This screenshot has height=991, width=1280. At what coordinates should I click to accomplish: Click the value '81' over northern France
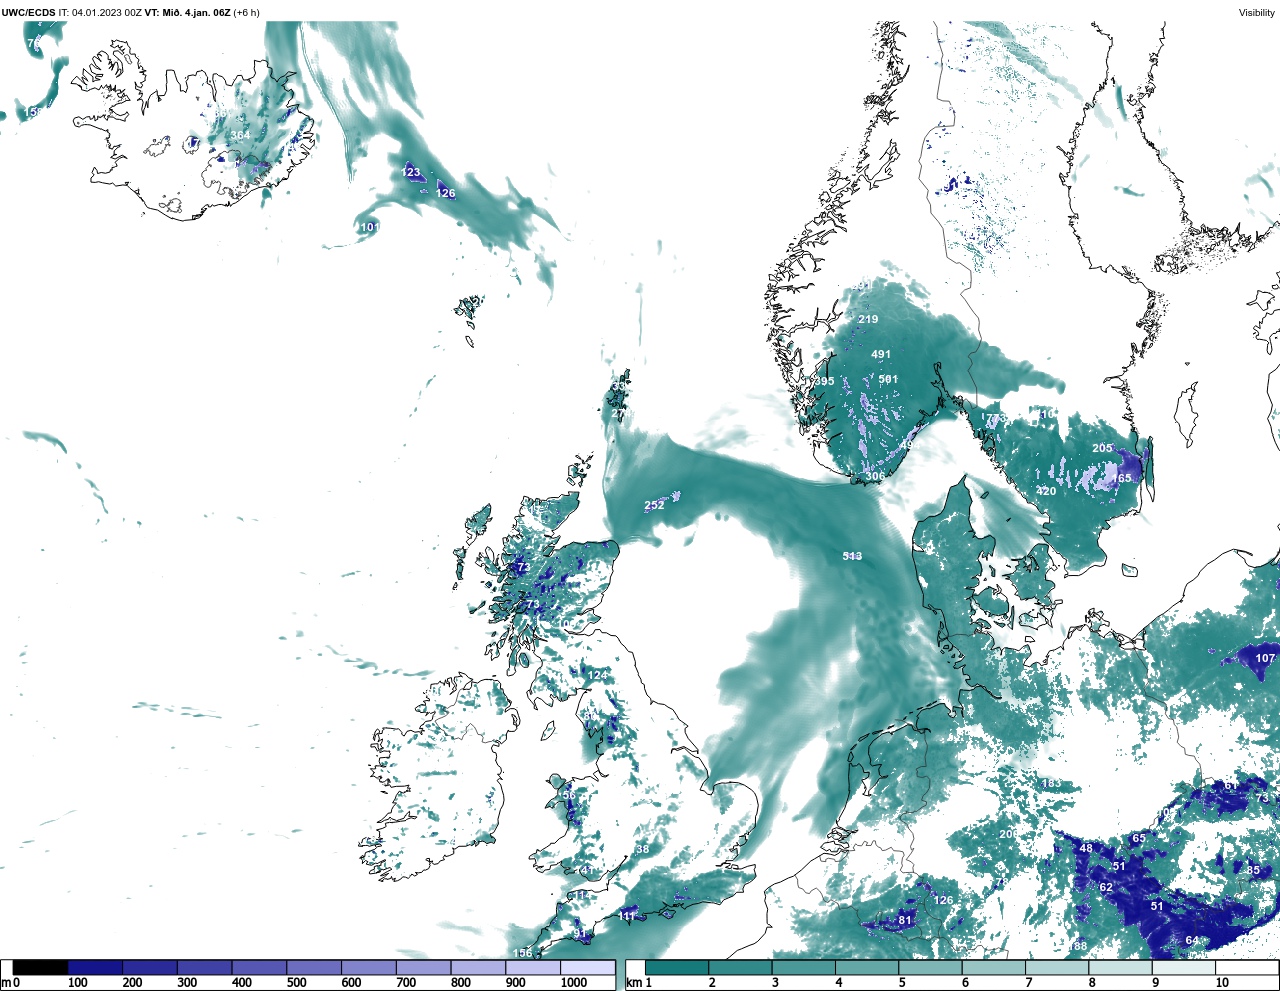[906, 920]
